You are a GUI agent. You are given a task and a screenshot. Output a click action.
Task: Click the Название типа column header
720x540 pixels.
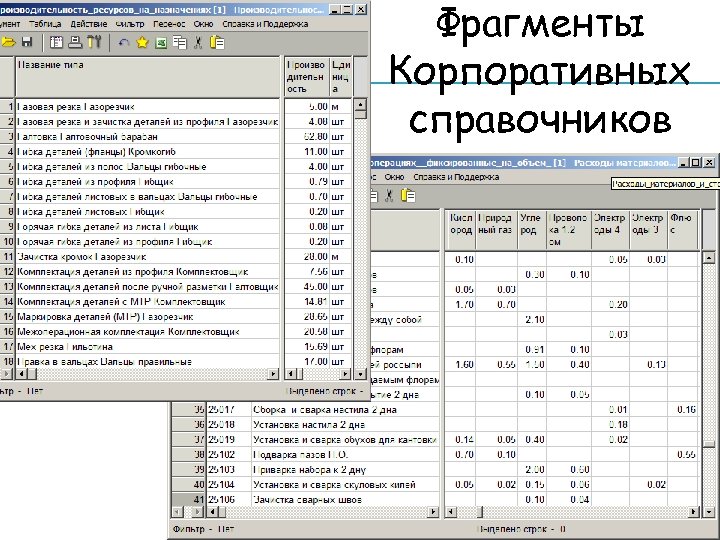tap(147, 76)
